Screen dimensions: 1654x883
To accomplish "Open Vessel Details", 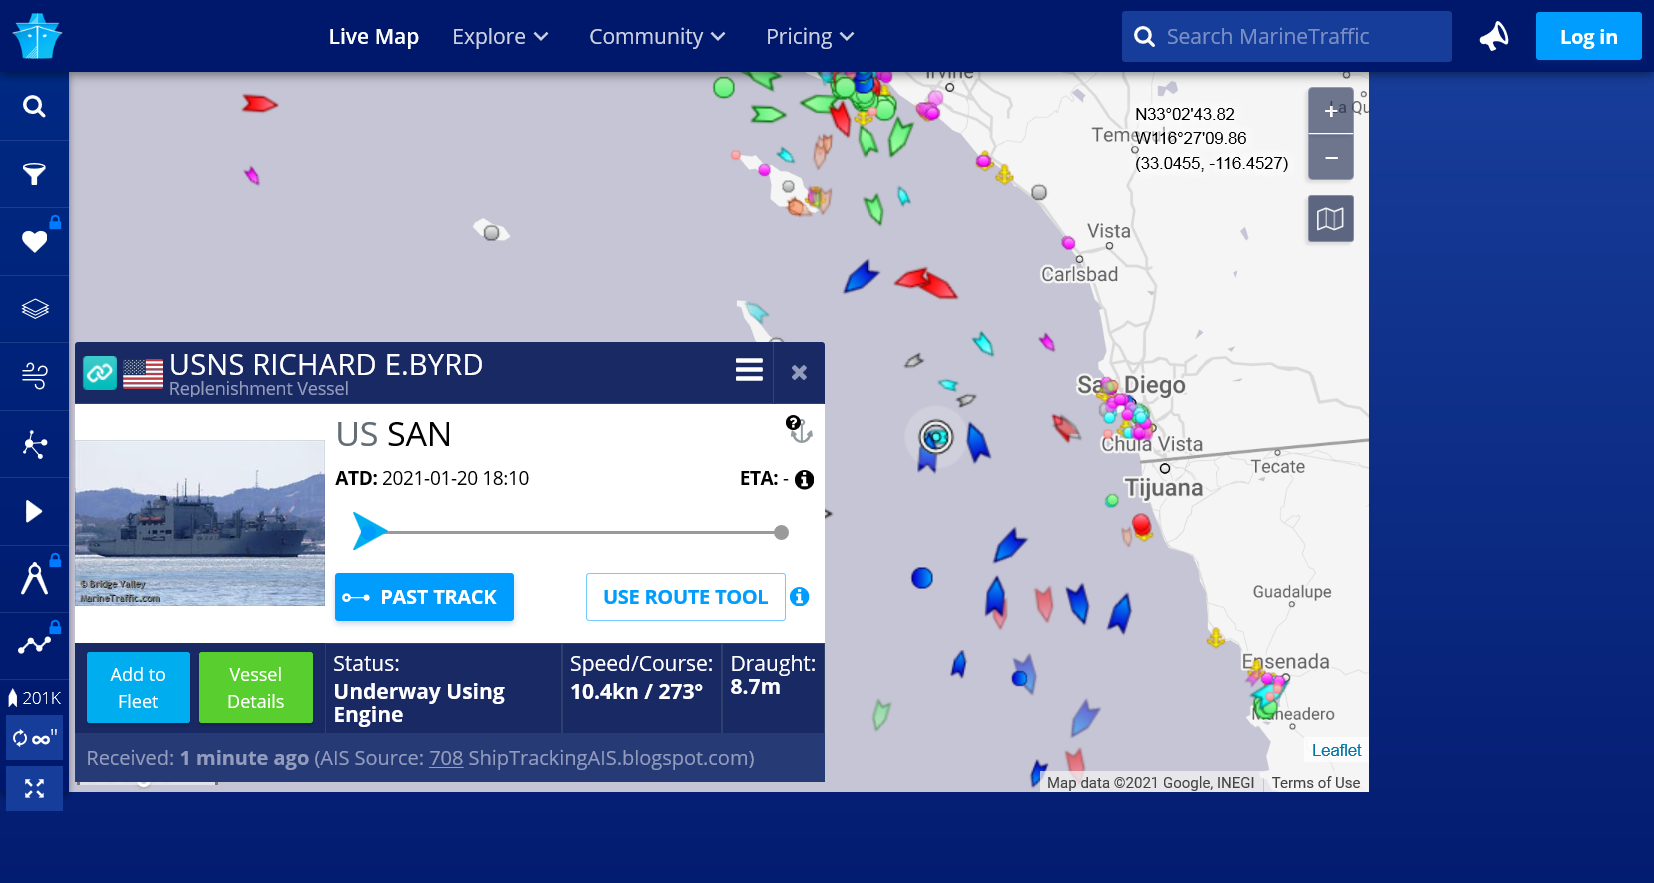I will tap(256, 688).
